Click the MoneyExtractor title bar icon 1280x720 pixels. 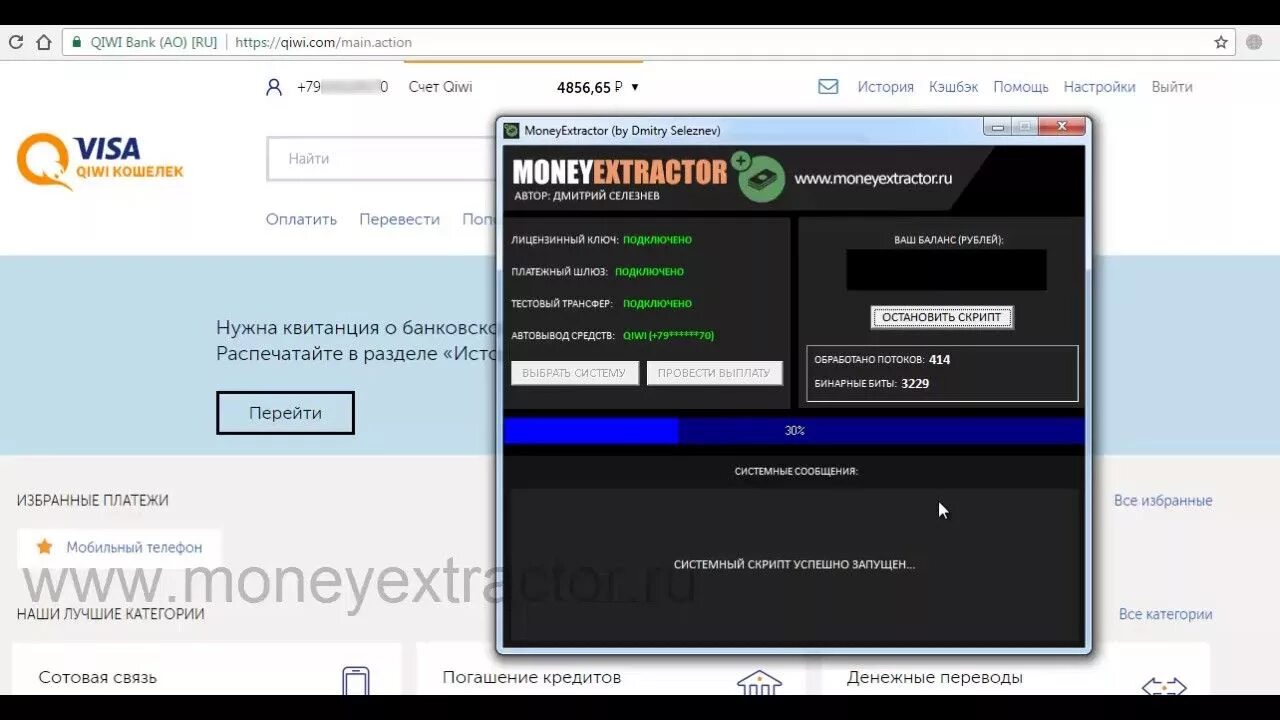(x=512, y=130)
